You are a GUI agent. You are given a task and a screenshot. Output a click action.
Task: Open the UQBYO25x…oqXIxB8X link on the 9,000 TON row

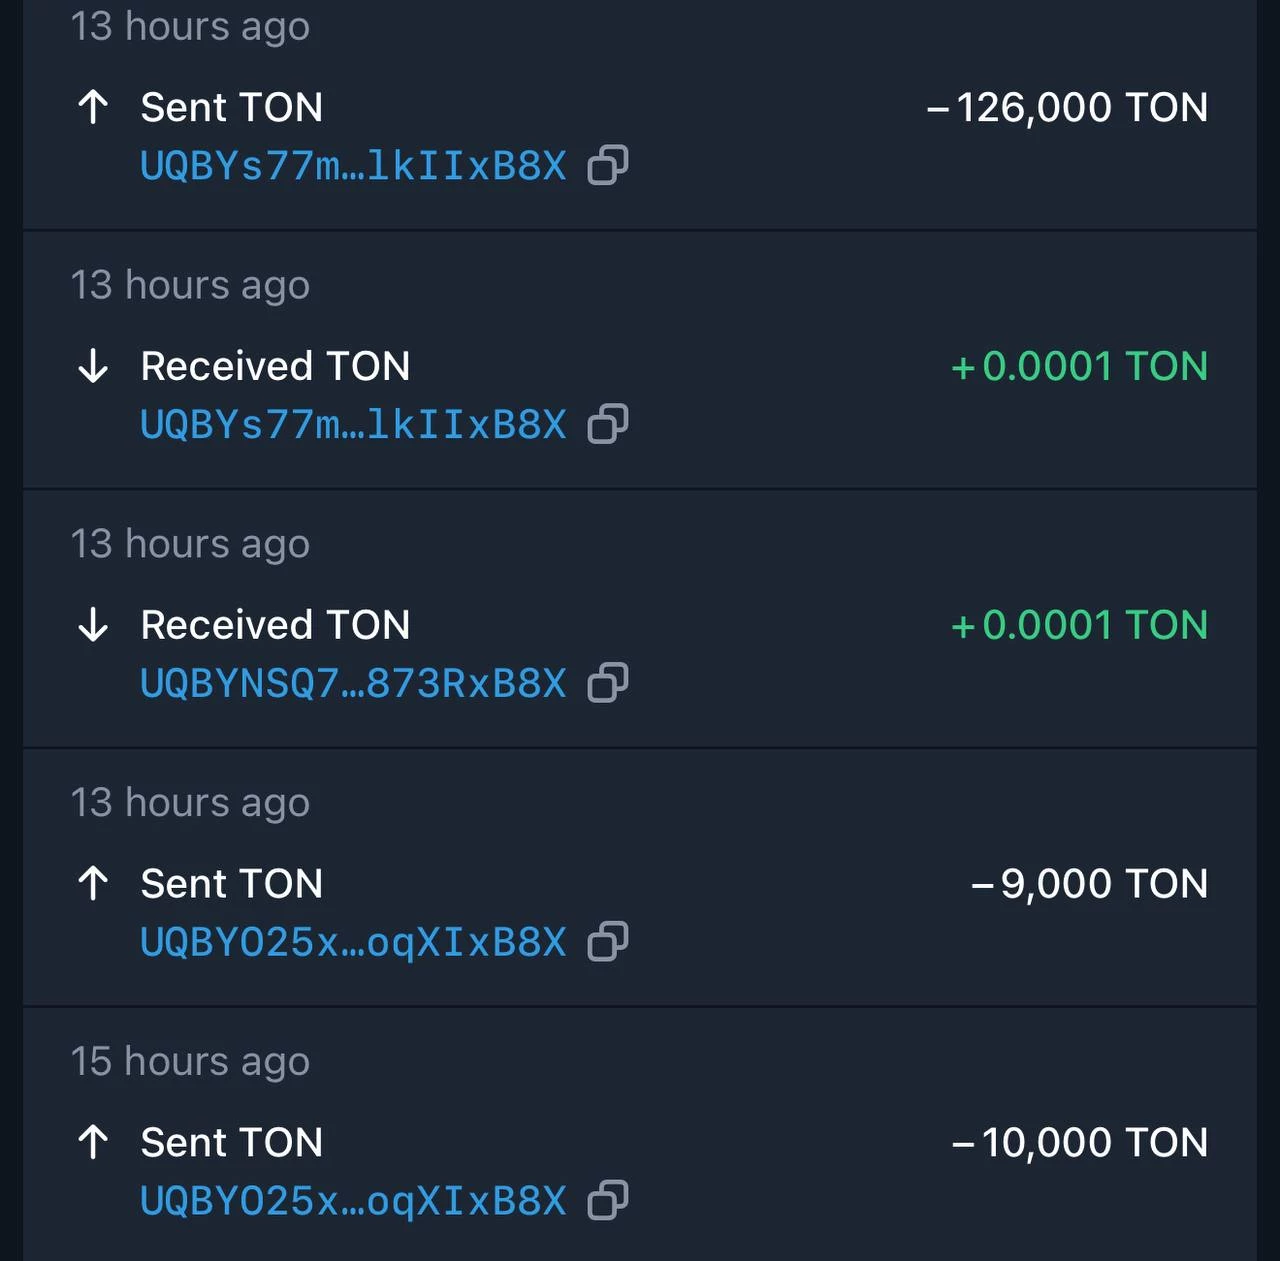tap(352, 941)
